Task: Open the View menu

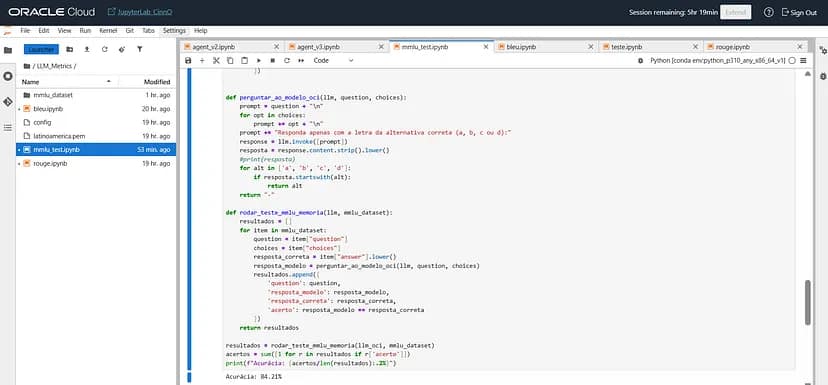Action: 64,31
